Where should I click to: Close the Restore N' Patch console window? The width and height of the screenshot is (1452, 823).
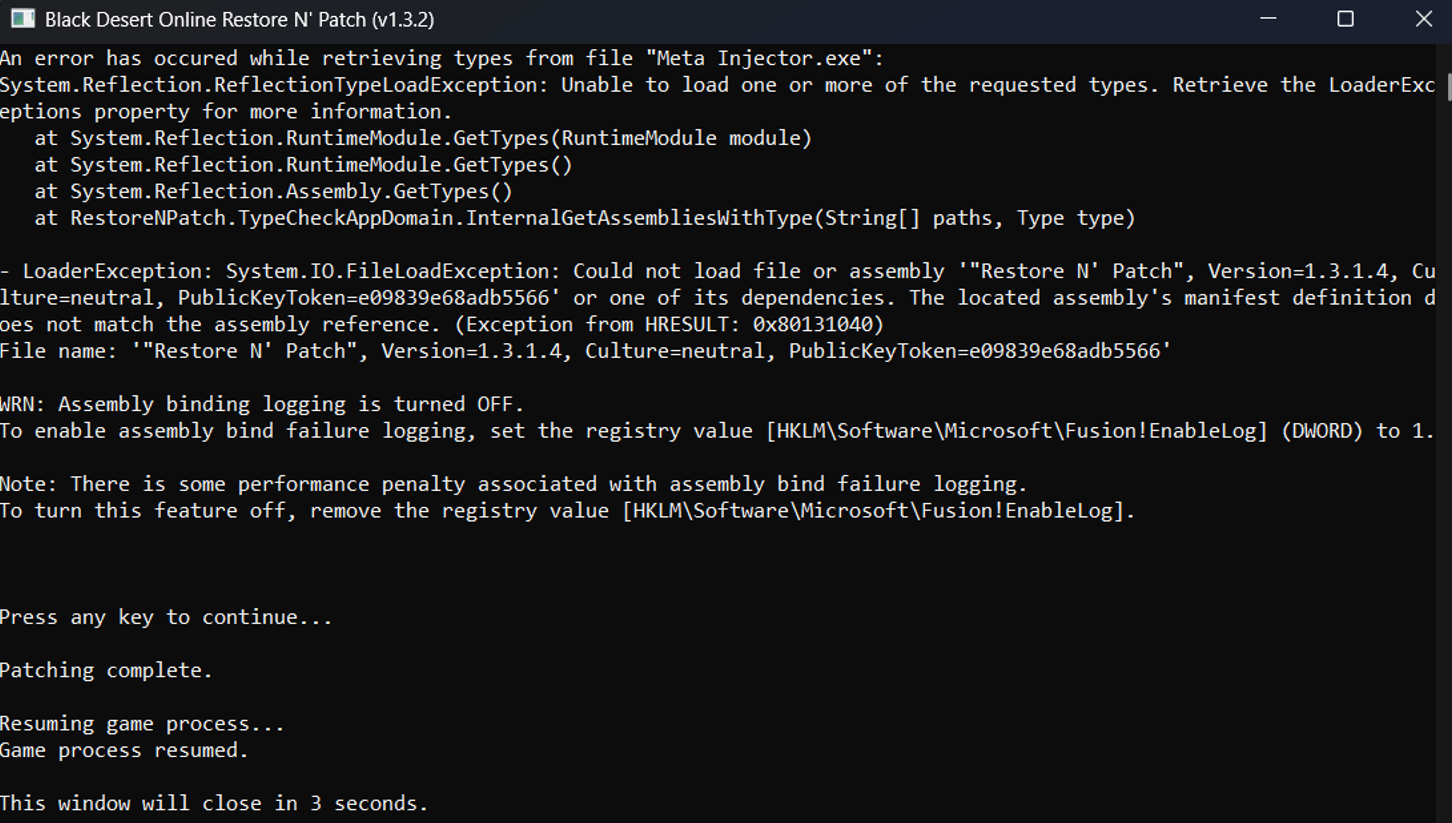tap(1423, 19)
